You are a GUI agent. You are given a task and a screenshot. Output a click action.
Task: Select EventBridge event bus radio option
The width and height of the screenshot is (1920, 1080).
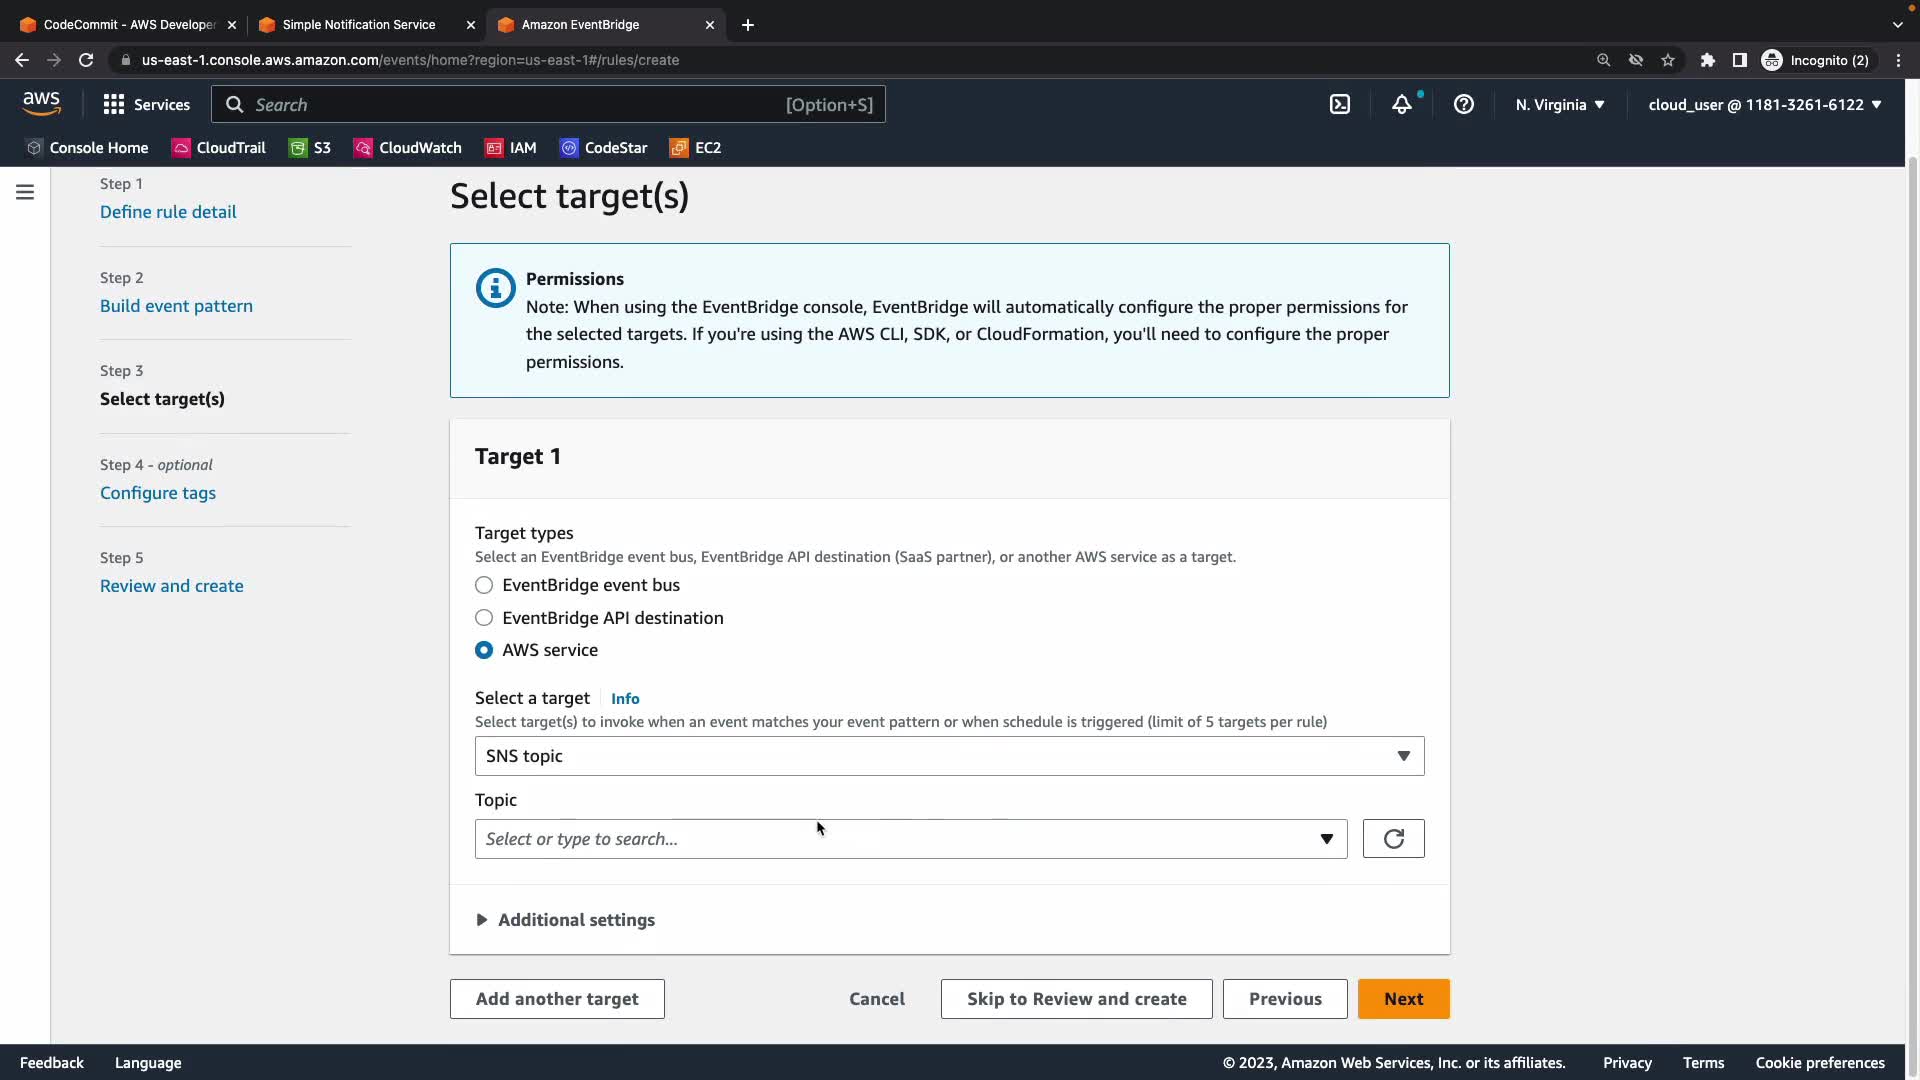point(484,585)
